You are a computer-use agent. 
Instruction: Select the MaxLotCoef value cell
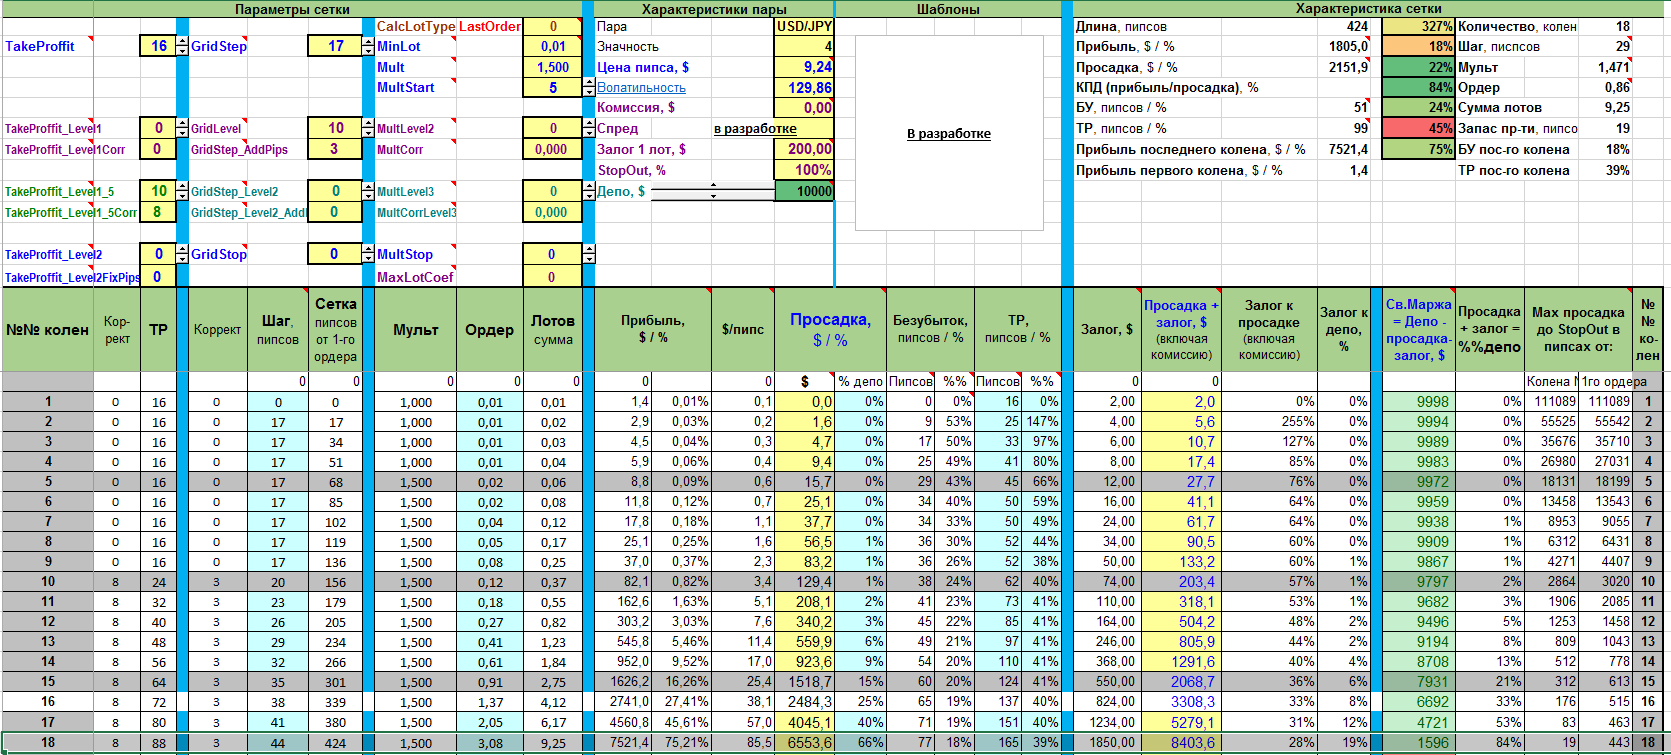click(552, 277)
